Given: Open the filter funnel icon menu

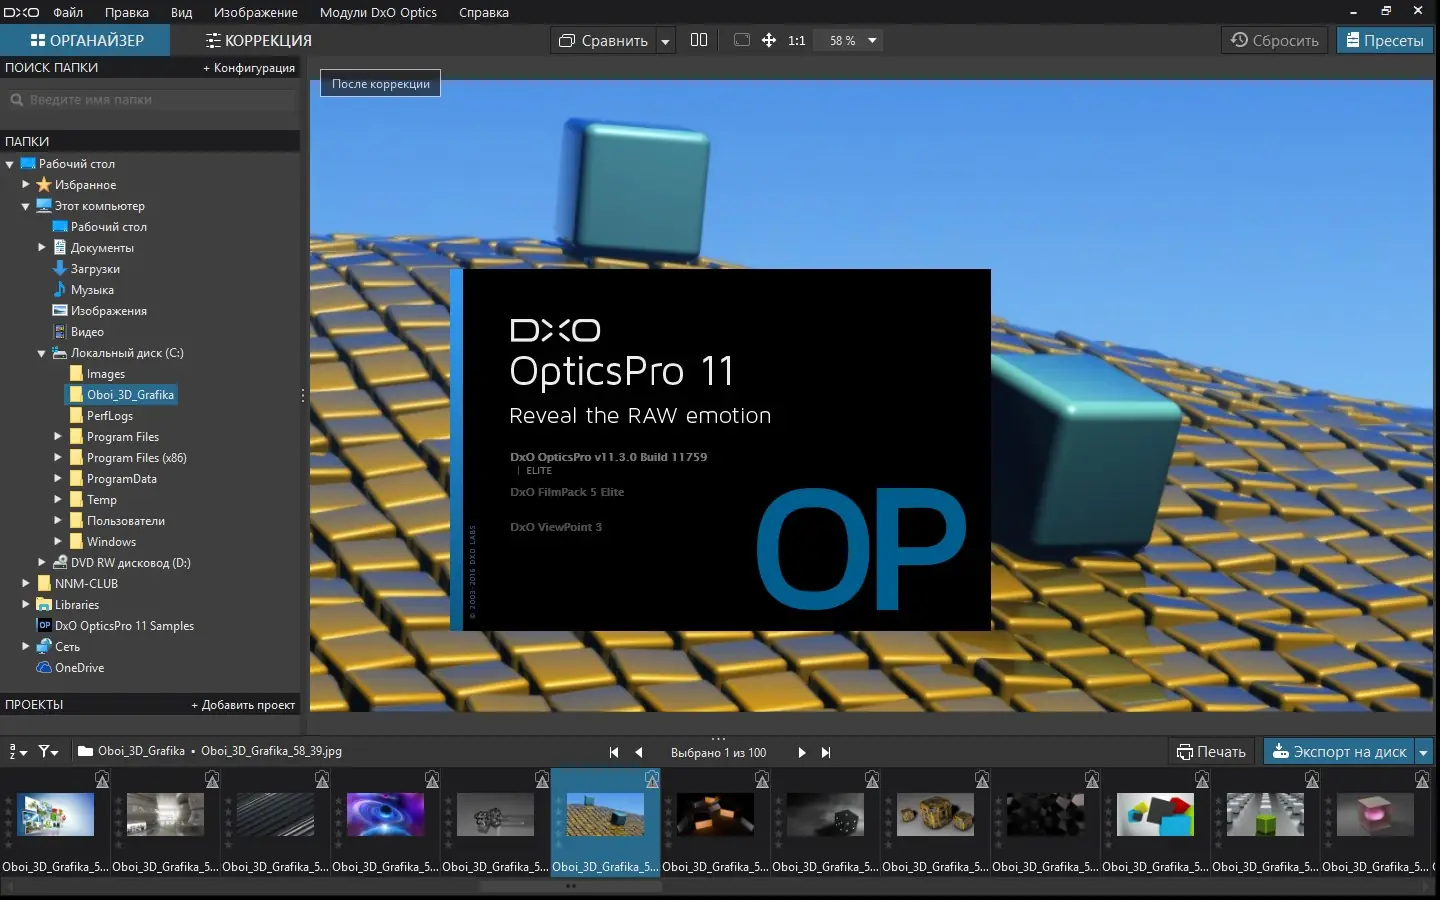Looking at the screenshot, I should 48,751.
